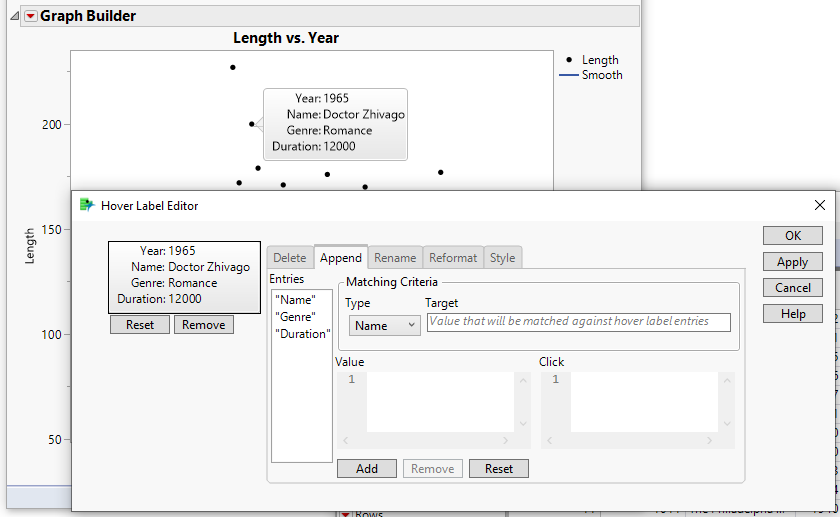Click the Value editor scroll right arrow
The image size is (840, 517).
click(505, 440)
